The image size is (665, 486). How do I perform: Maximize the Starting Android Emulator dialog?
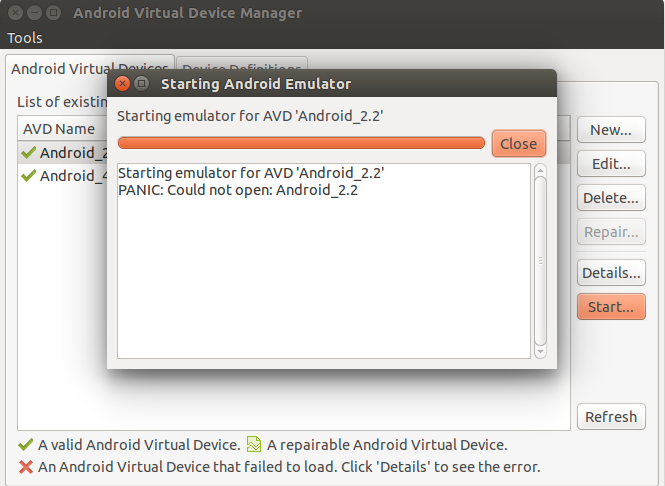142,84
